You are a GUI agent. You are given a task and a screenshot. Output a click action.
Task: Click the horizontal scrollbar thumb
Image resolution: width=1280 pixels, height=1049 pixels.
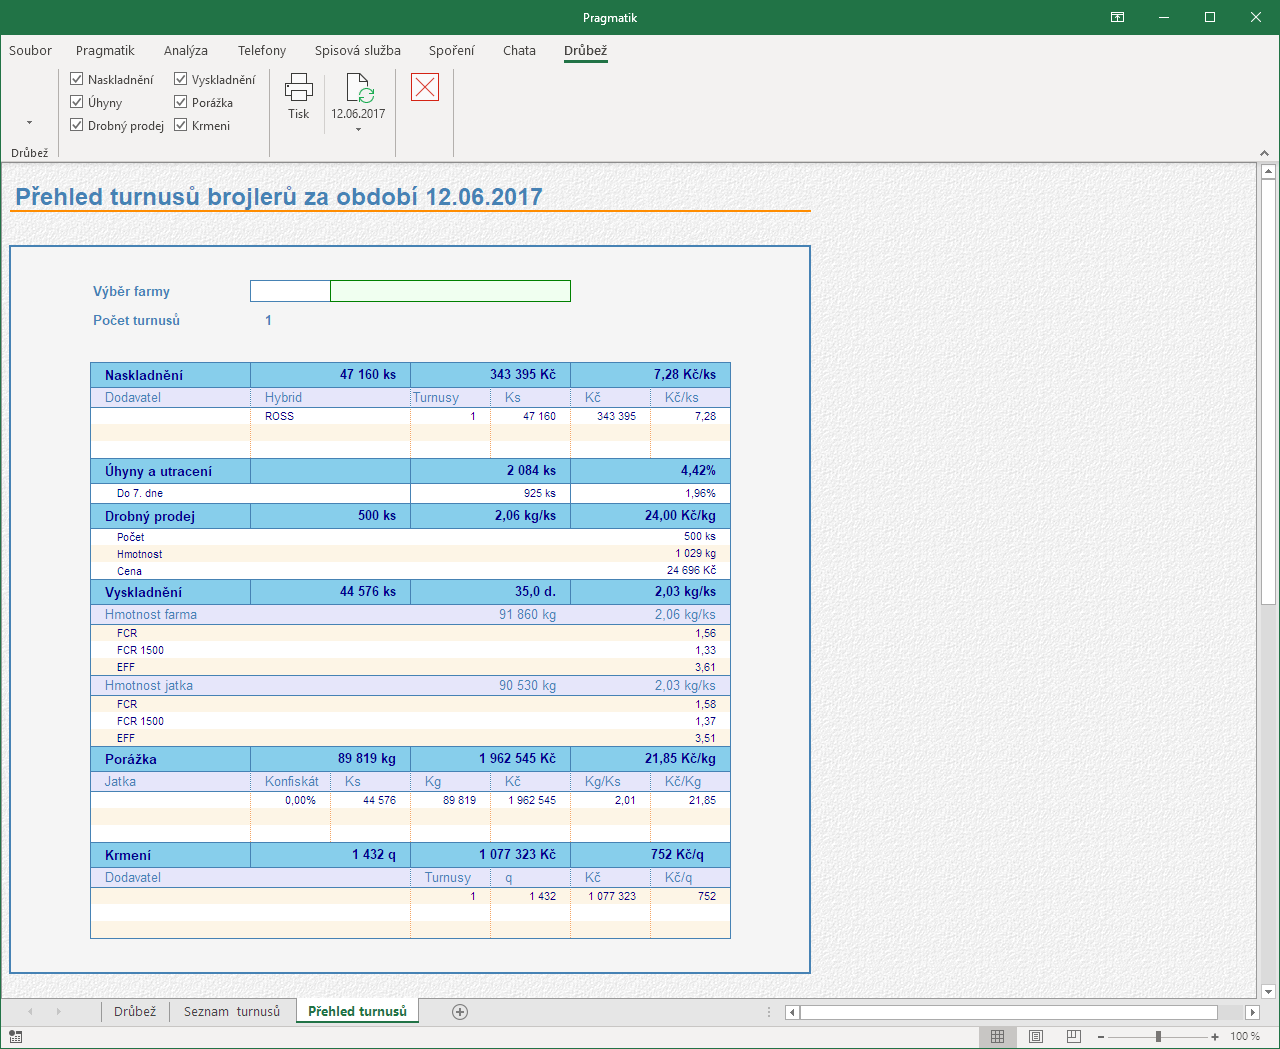tap(1008, 1012)
